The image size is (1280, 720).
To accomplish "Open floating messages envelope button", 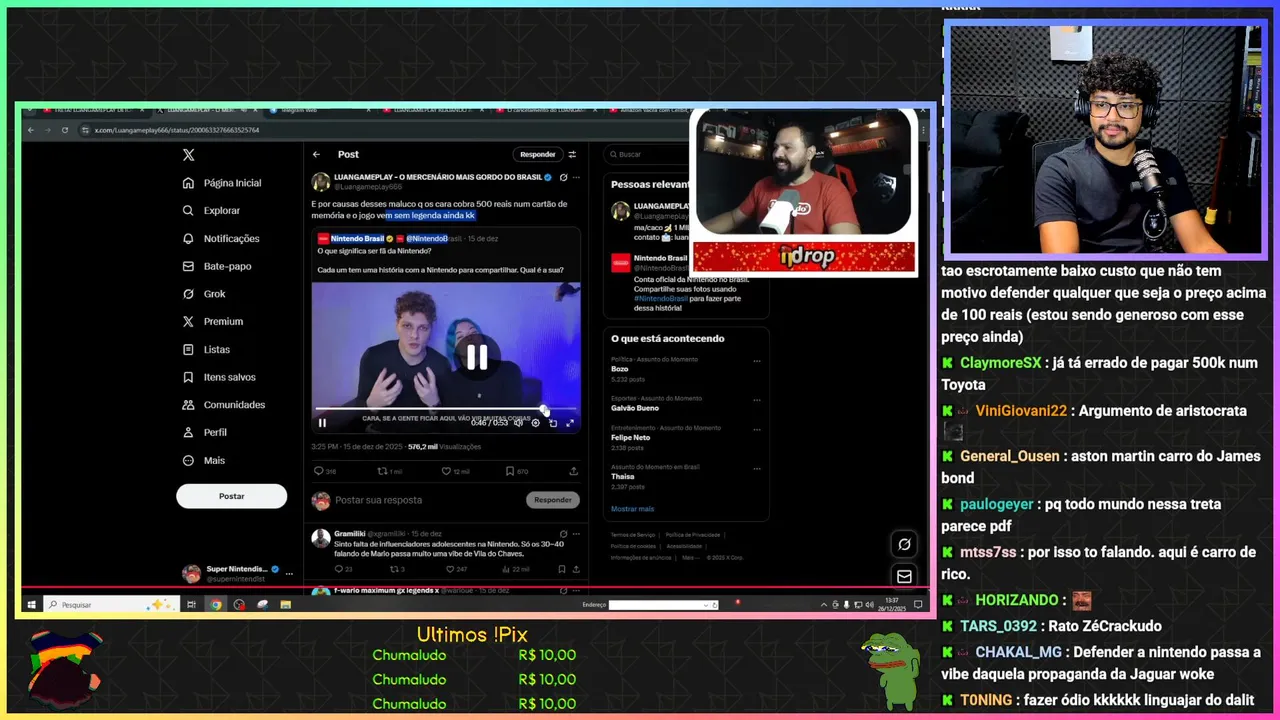I will coord(904,576).
